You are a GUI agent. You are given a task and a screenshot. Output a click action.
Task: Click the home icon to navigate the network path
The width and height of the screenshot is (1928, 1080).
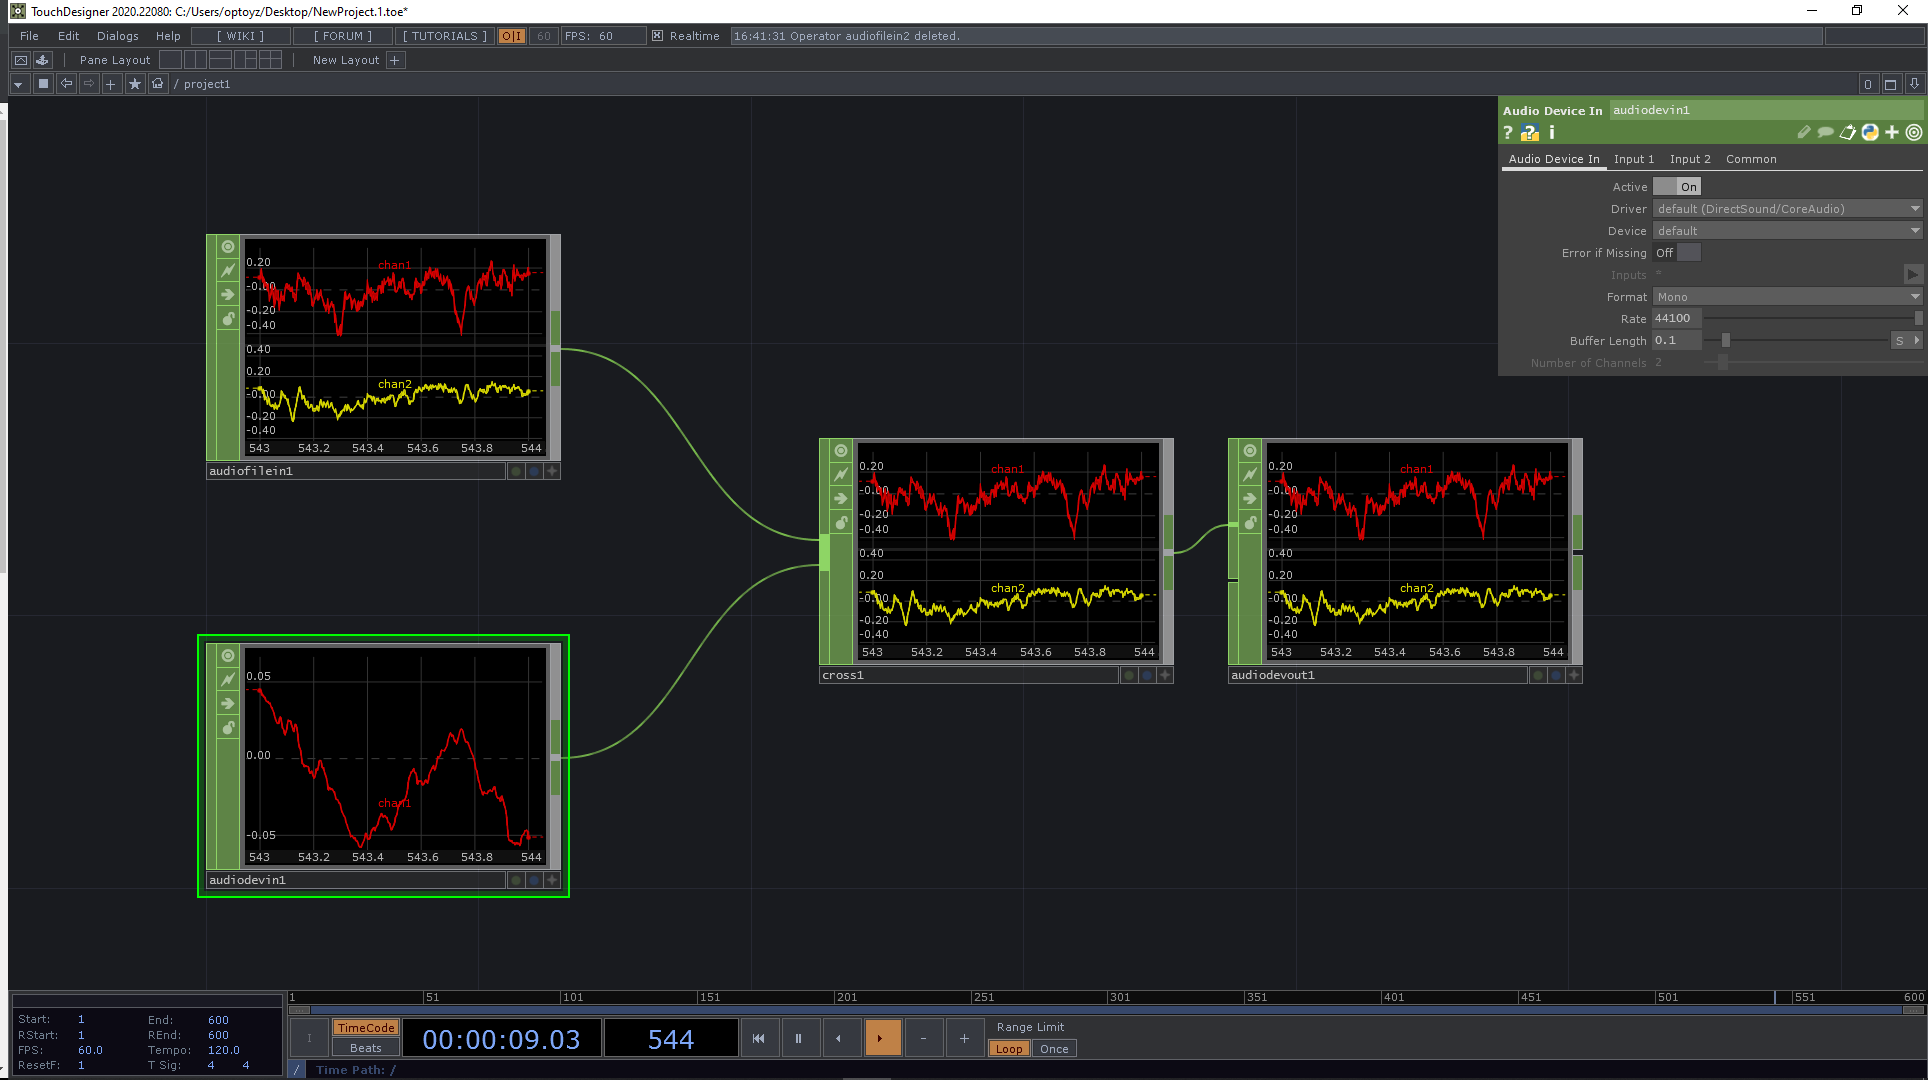click(157, 84)
